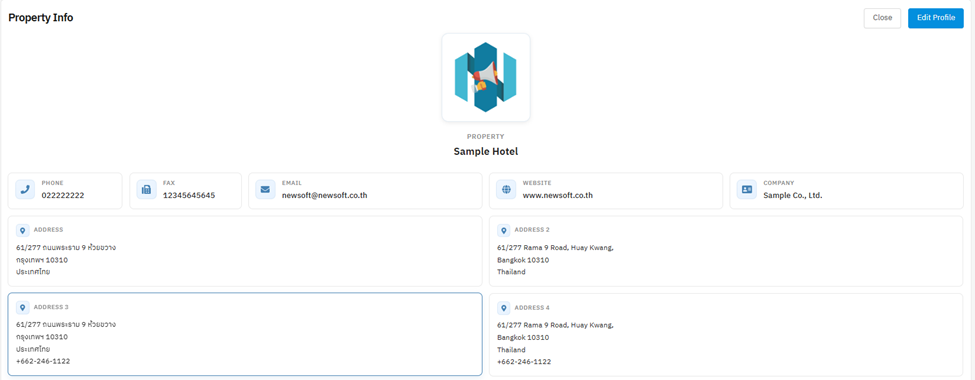Click the Address 4 location pin icon
The image size is (975, 380).
[x=504, y=308]
